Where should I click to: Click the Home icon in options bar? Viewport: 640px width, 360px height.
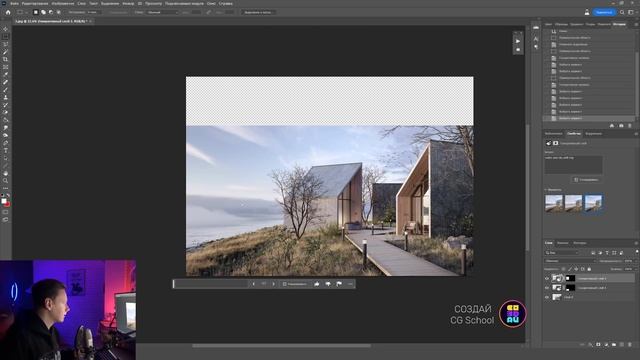[x=8, y=12]
